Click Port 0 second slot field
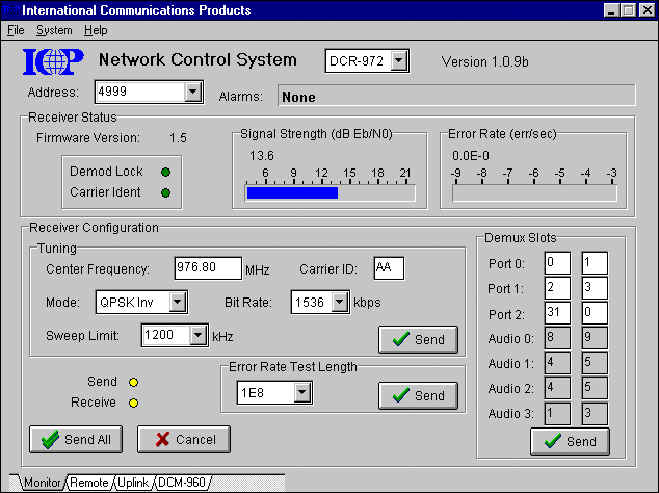 (595, 263)
